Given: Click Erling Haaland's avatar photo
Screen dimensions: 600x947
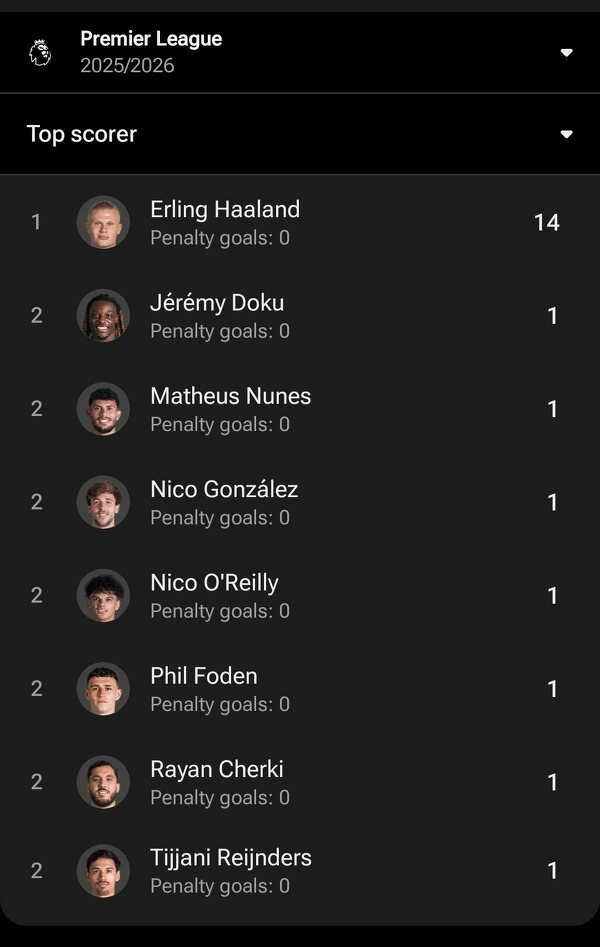Looking at the screenshot, I should [x=103, y=222].
